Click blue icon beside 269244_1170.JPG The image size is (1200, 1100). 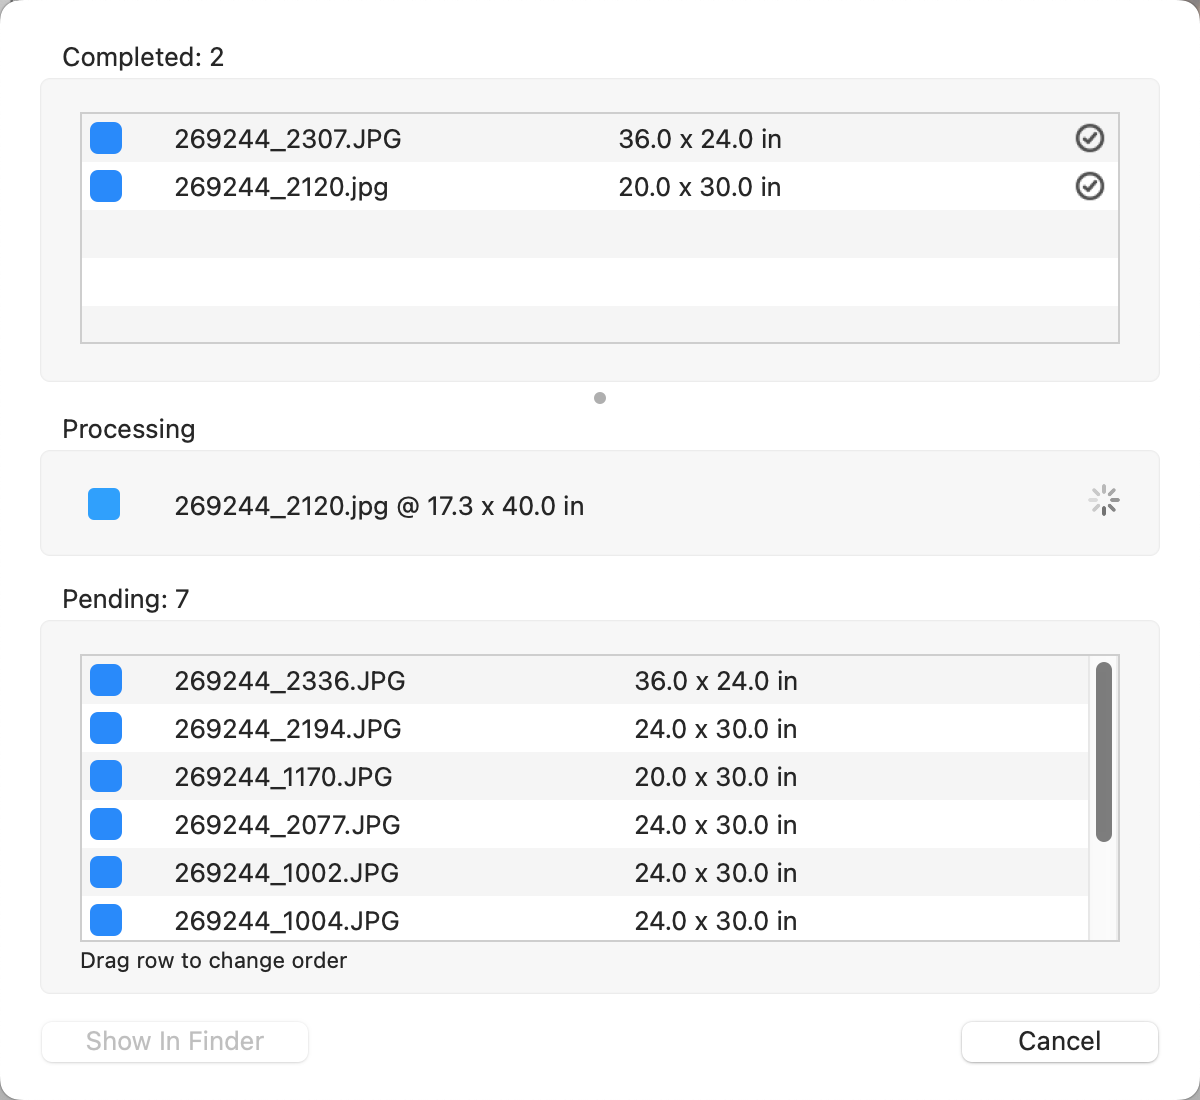coord(106,776)
